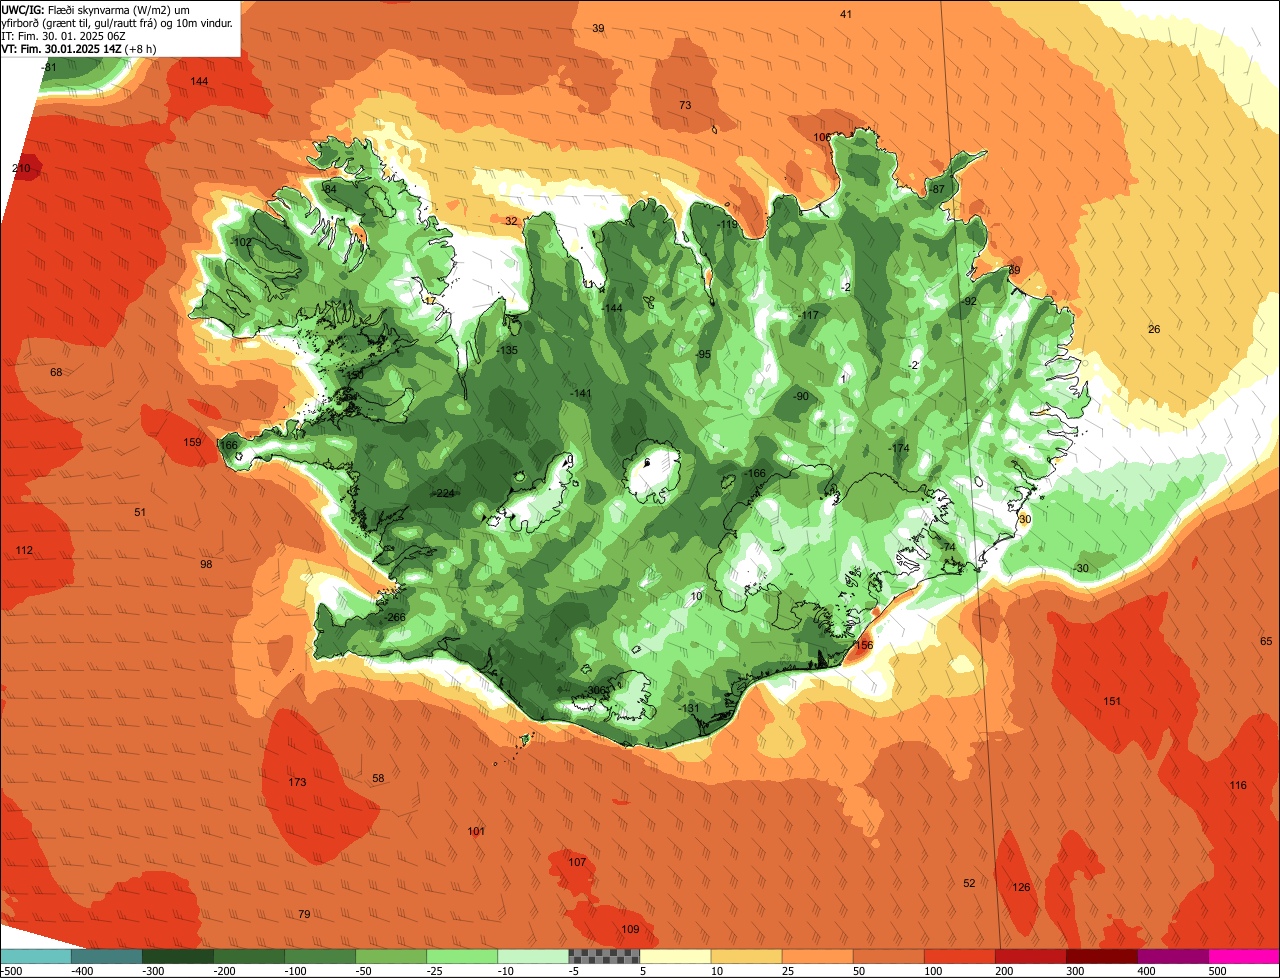Click the map value '79' at the bottom left
The image size is (1280, 978).
(x=304, y=914)
